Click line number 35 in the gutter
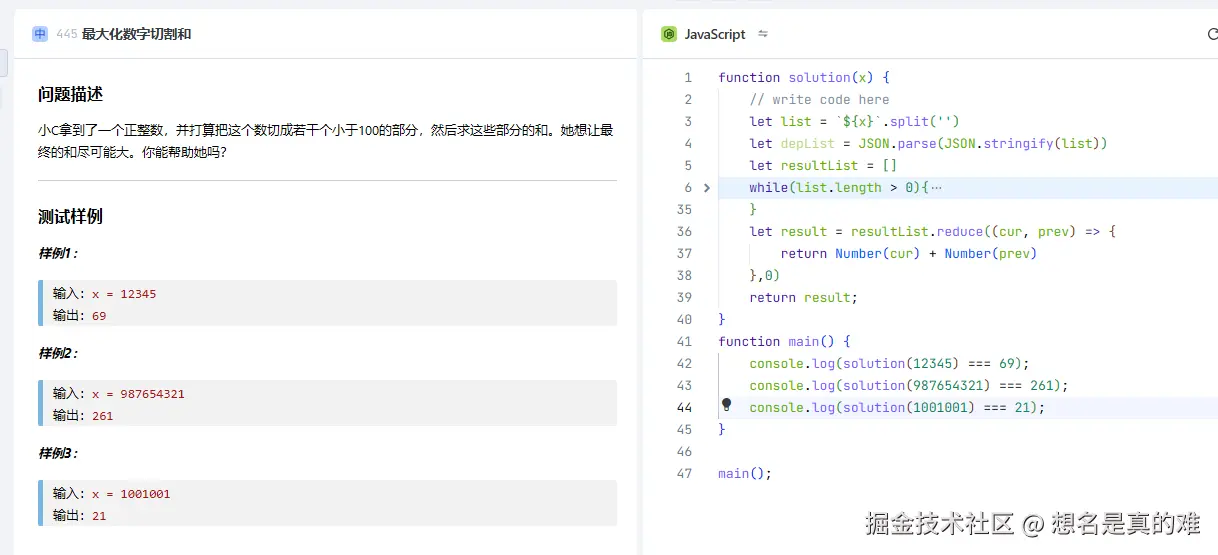This screenshot has height=555, width=1218. (684, 209)
